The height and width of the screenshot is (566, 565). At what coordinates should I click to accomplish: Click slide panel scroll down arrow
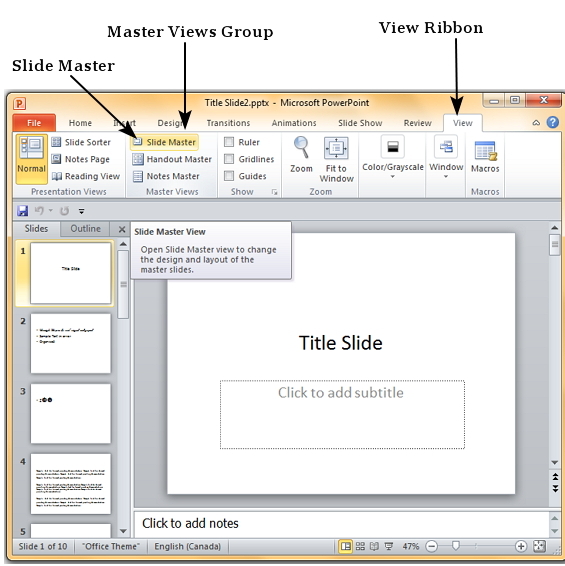(x=123, y=531)
